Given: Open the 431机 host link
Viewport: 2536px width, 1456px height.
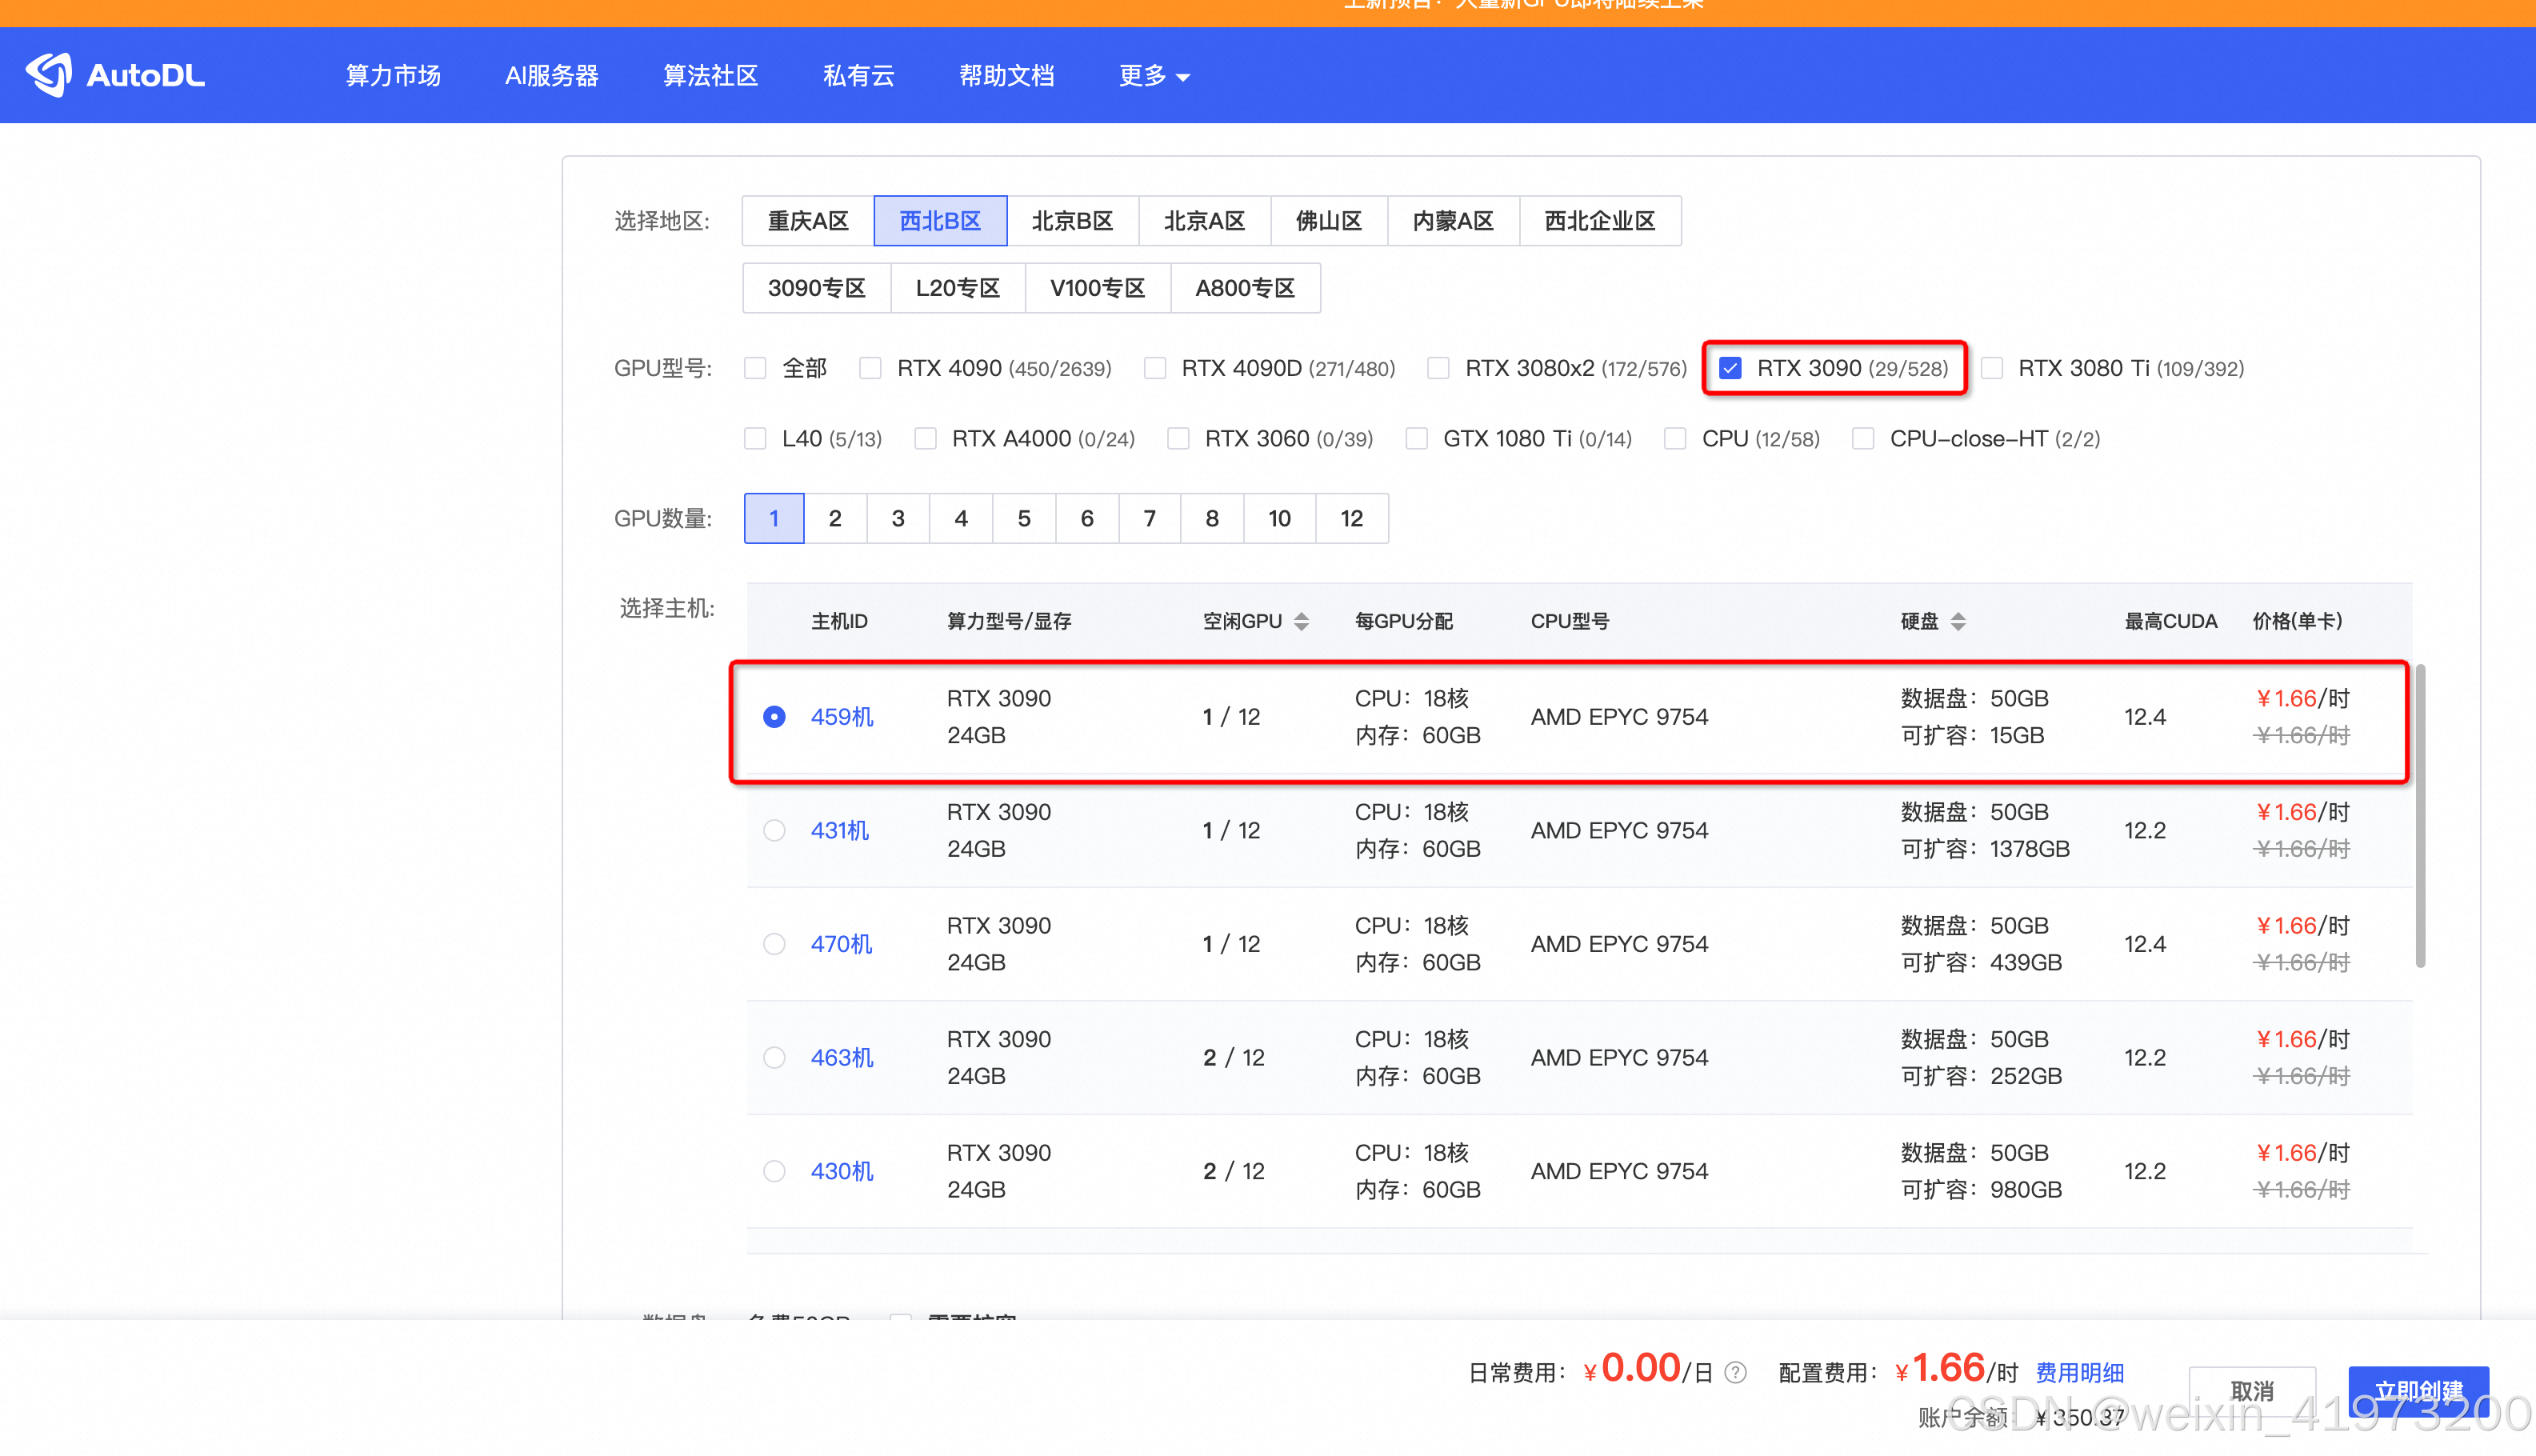Looking at the screenshot, I should [840, 830].
